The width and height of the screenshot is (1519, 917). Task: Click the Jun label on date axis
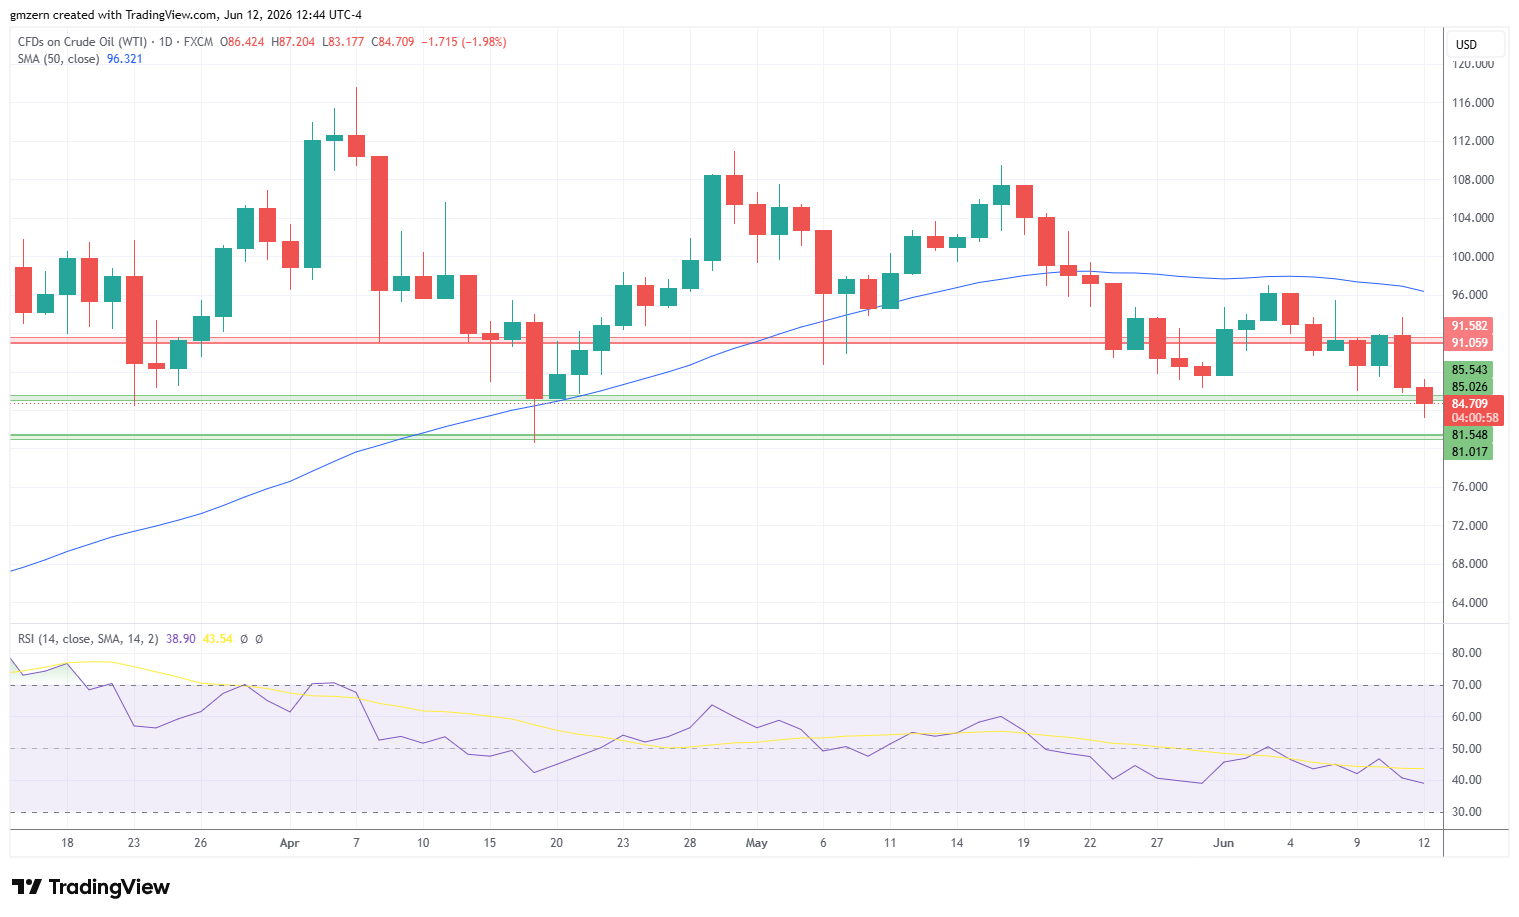pos(1224,843)
